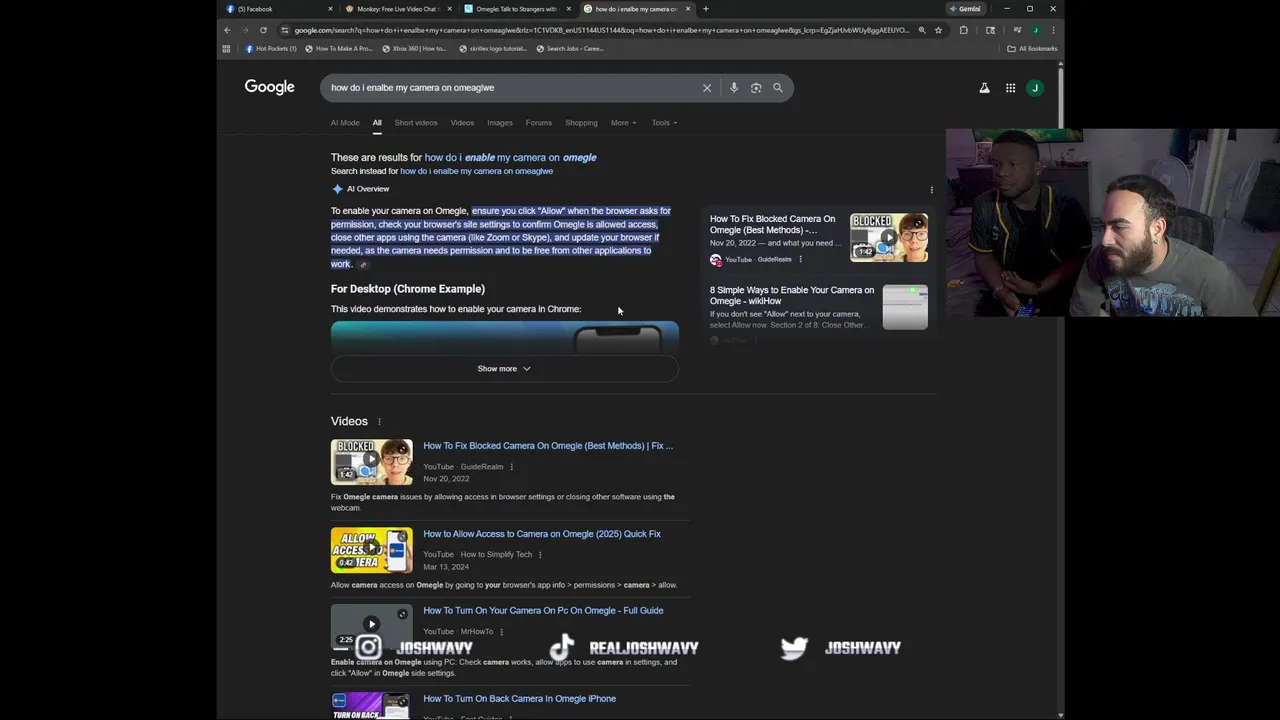1280x720 pixels.
Task: Open Search Labs flask icon
Action: point(984,88)
